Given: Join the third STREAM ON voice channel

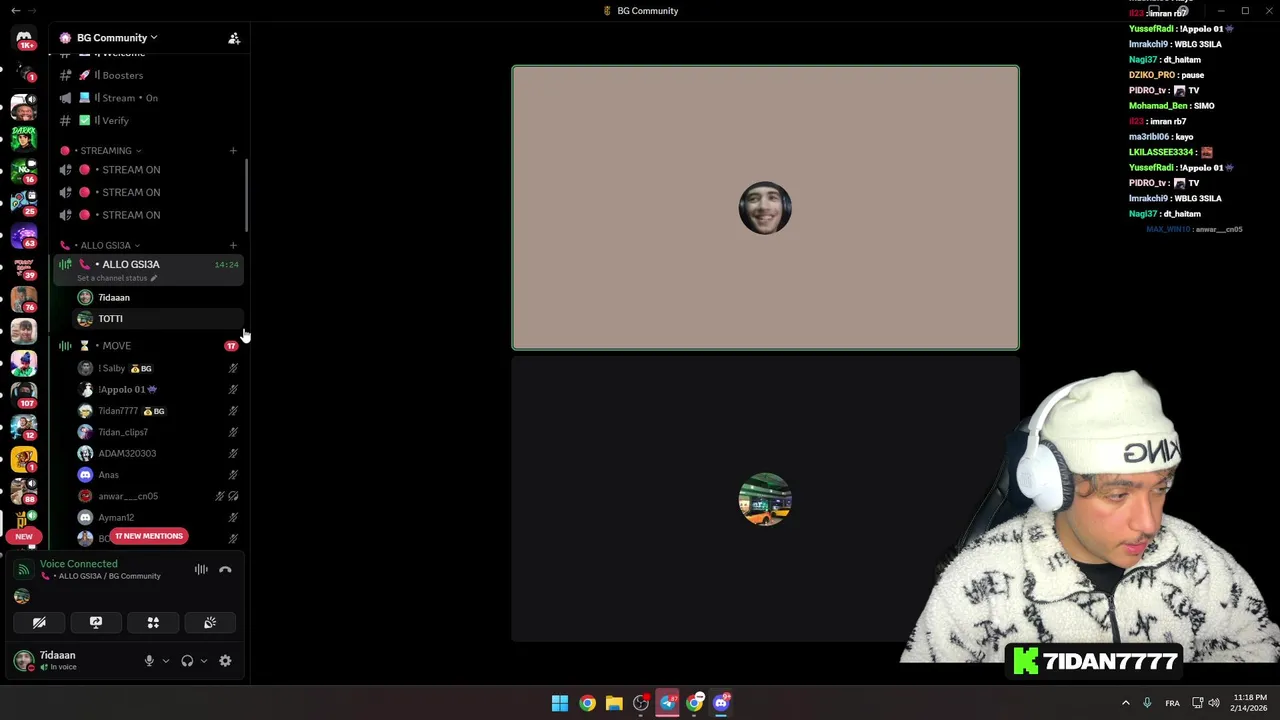Looking at the screenshot, I should [148, 215].
